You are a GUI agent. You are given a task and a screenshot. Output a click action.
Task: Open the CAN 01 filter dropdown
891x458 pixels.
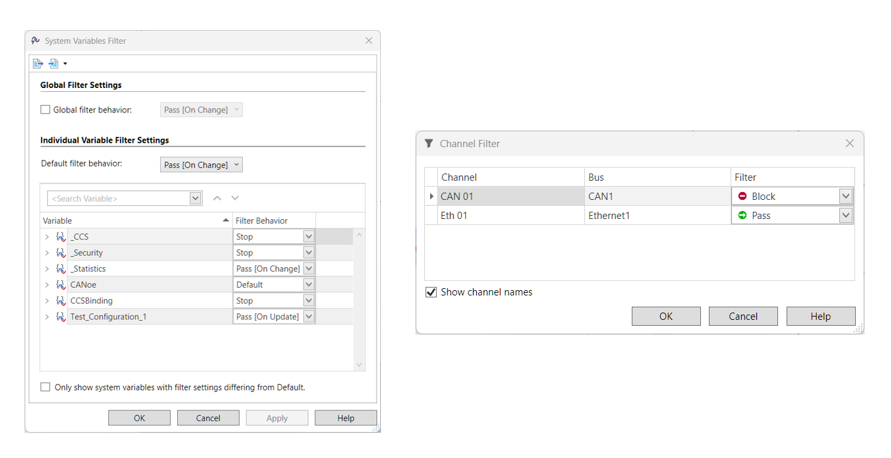(846, 196)
